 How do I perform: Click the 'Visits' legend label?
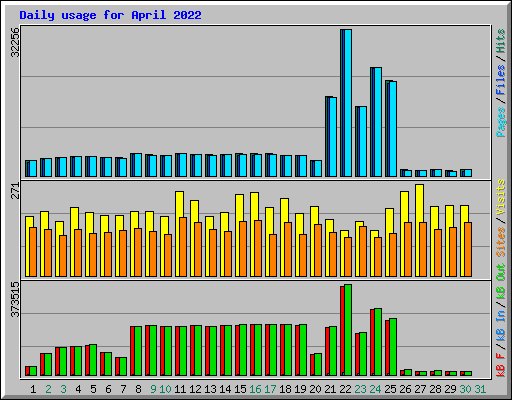[500, 197]
